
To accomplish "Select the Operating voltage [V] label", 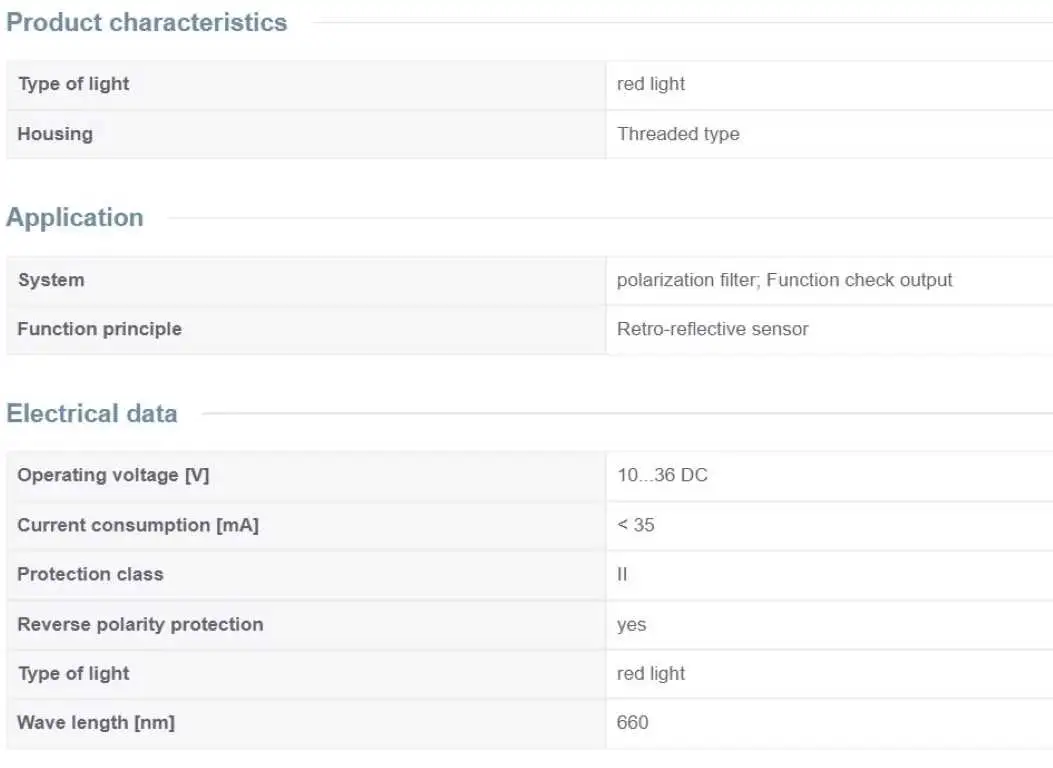I will (x=113, y=475).
